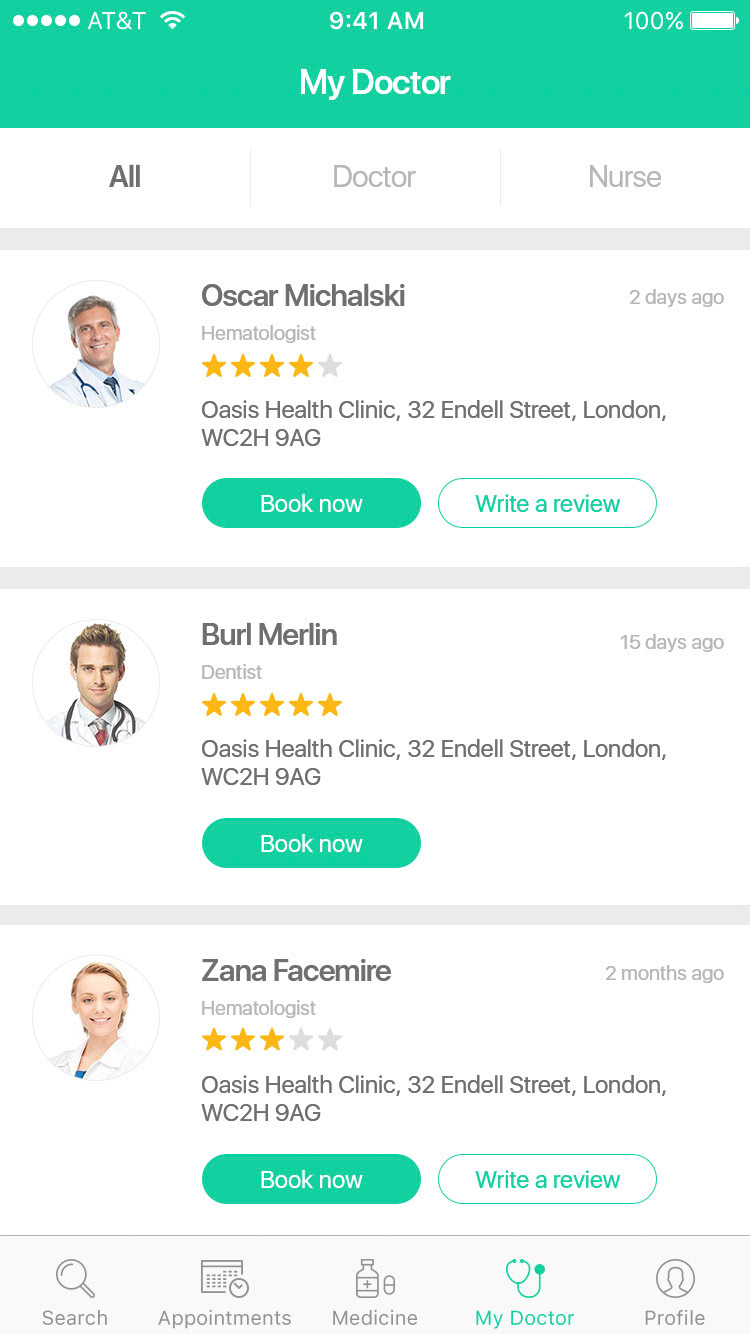Open the Profile icon
This screenshot has width=750, height=1334.
[675, 1278]
